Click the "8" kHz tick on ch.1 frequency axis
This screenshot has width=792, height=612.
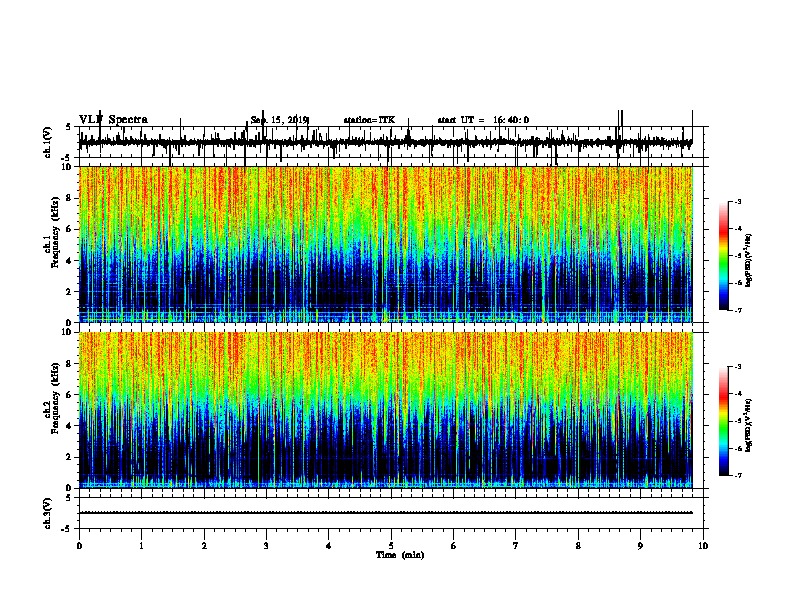coord(70,198)
